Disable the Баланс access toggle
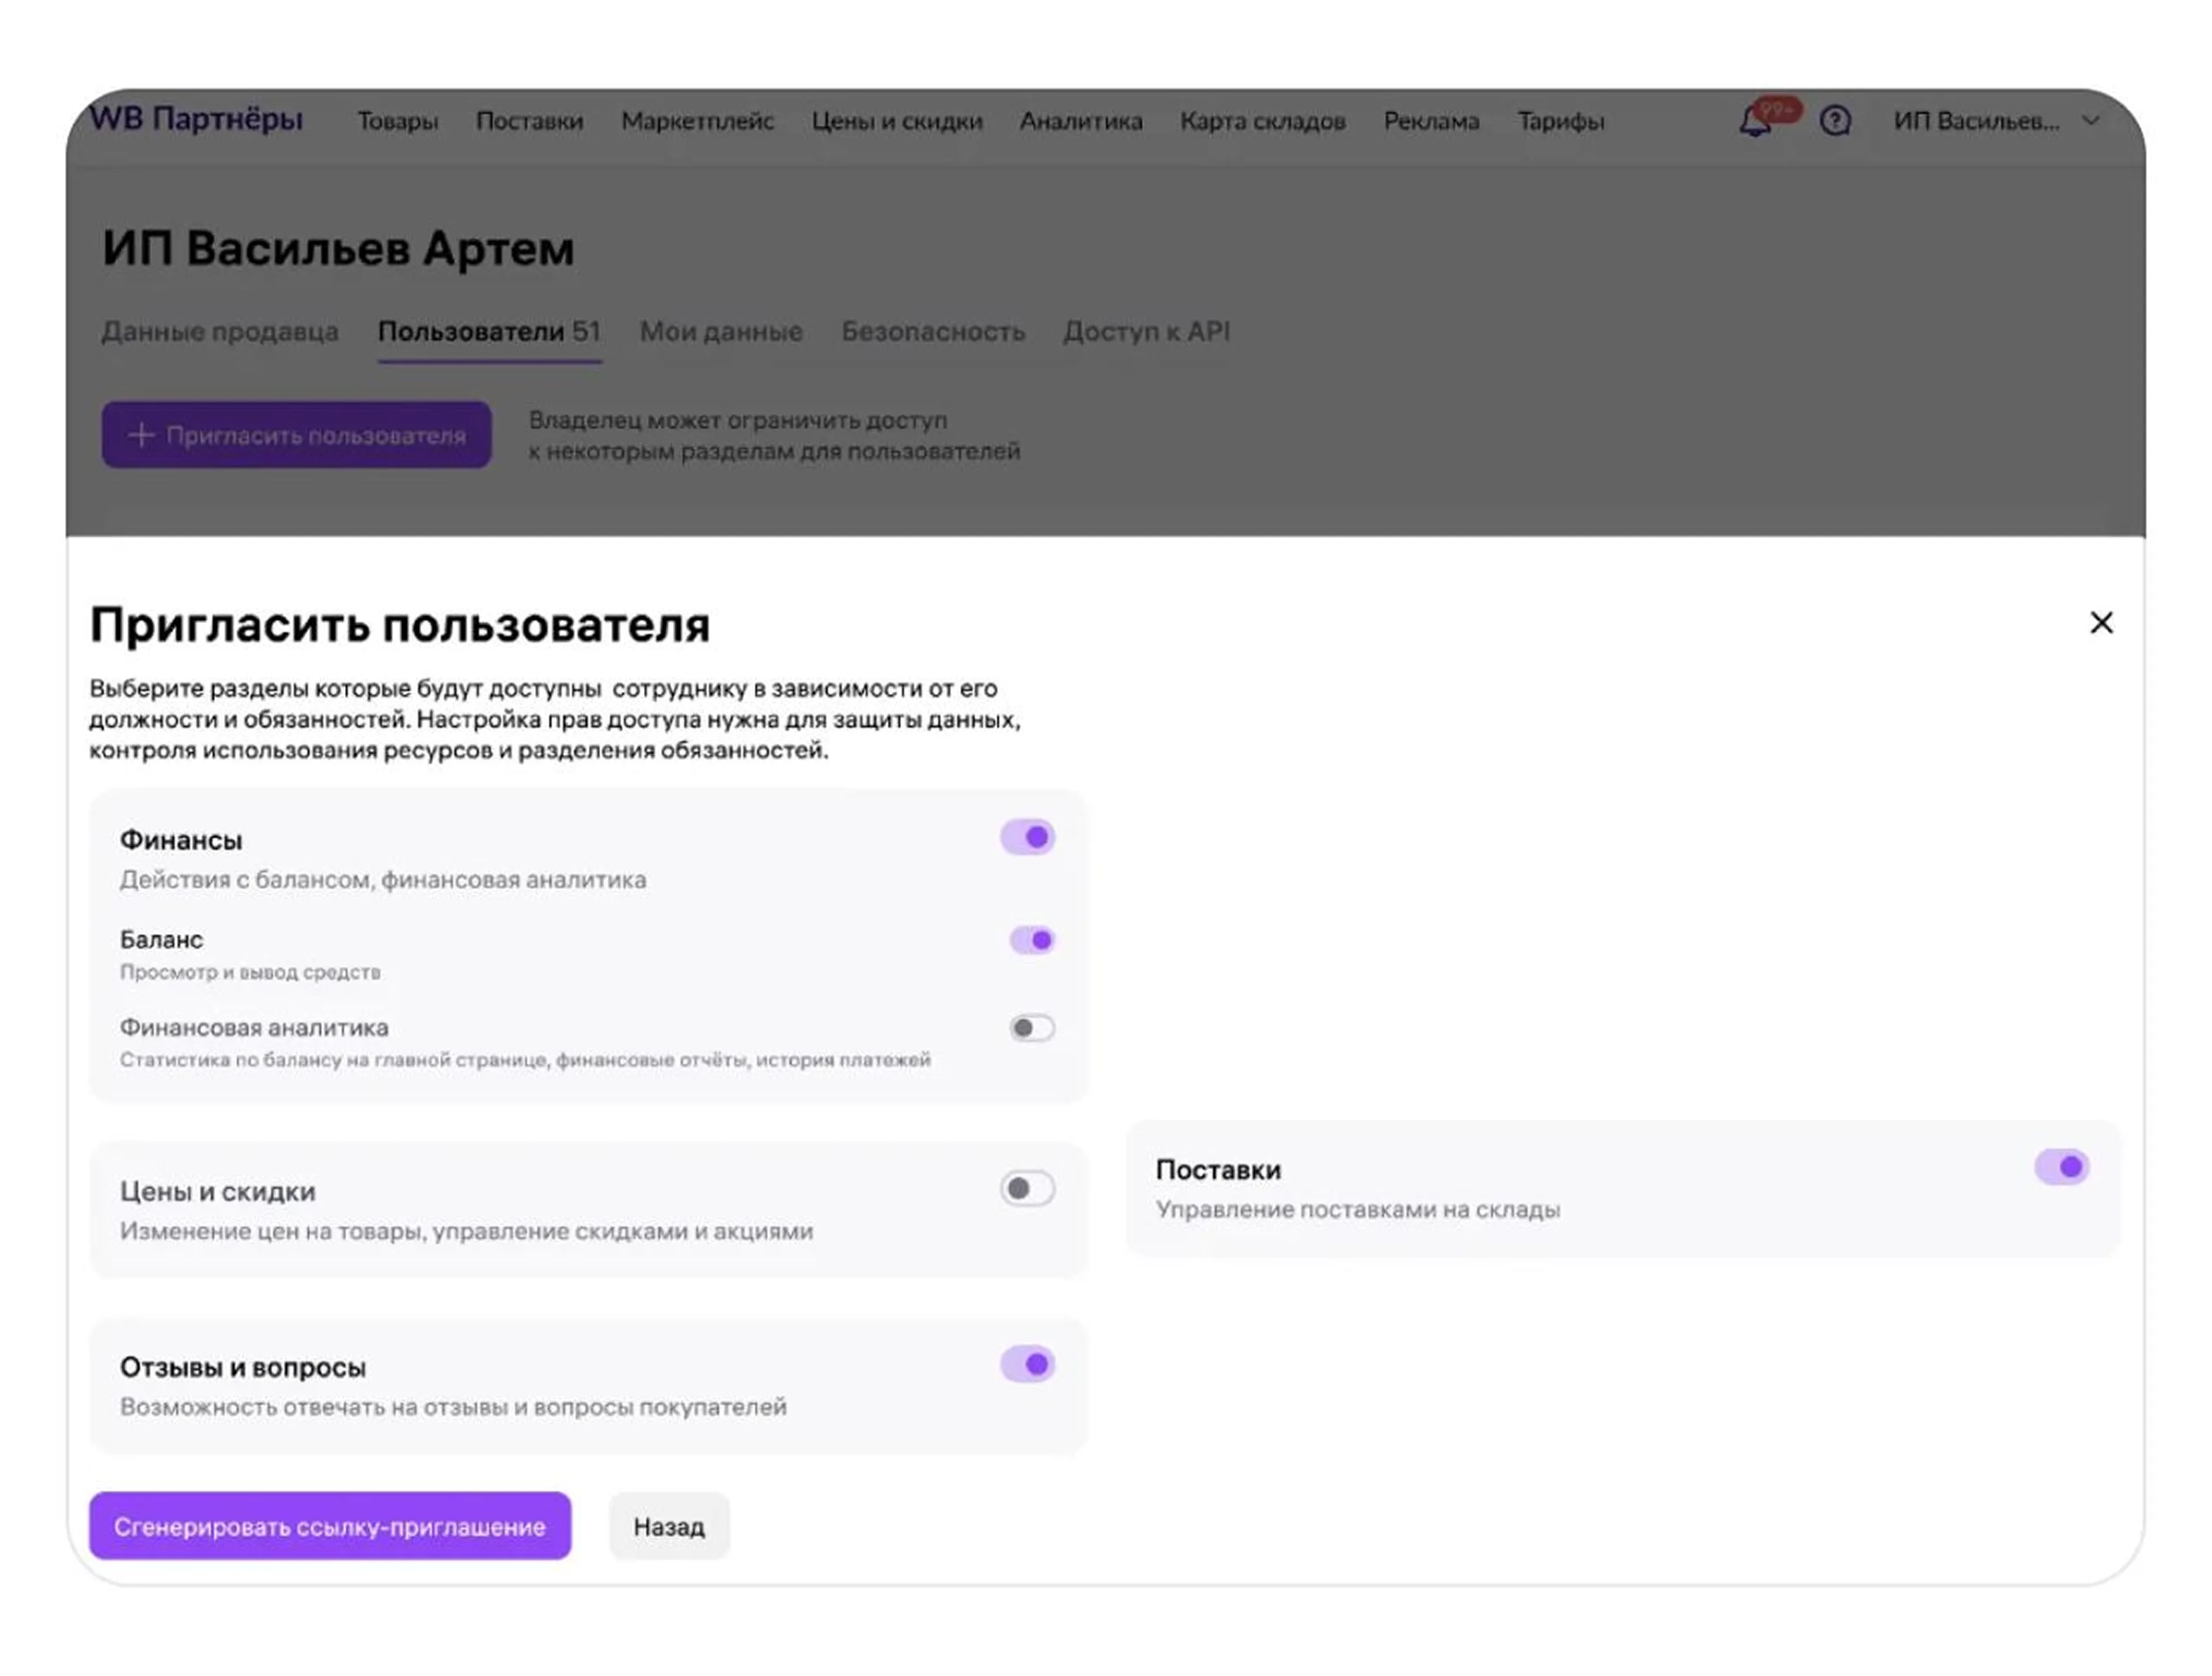The width and height of the screenshot is (2212, 1676). pos(1032,940)
